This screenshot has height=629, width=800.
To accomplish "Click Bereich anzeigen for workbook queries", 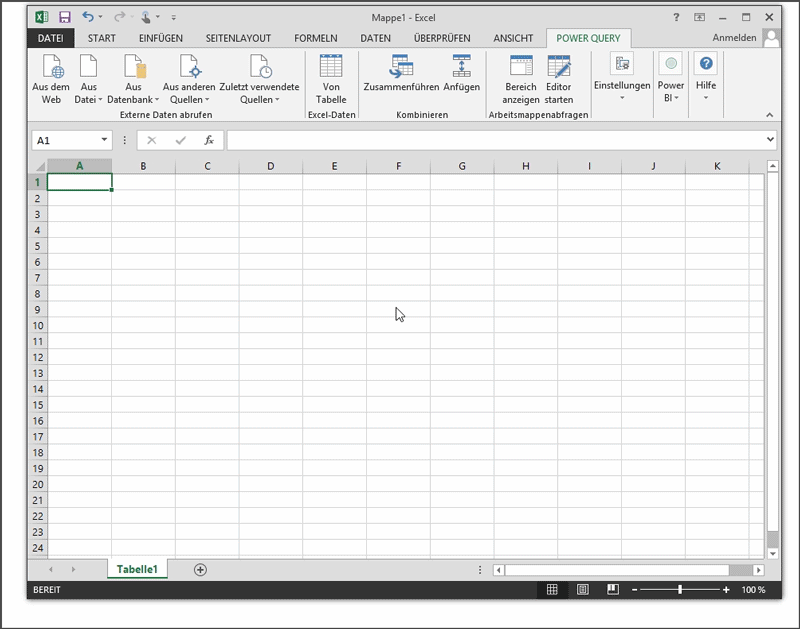I will coord(521,68).
